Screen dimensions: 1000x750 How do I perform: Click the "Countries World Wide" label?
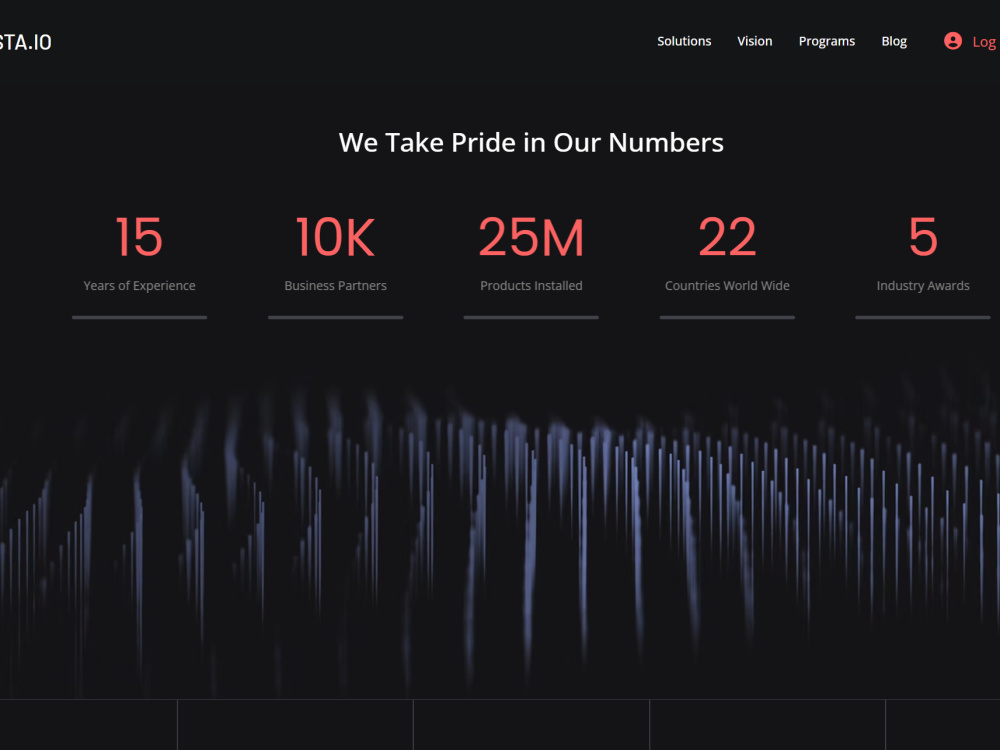tap(727, 286)
